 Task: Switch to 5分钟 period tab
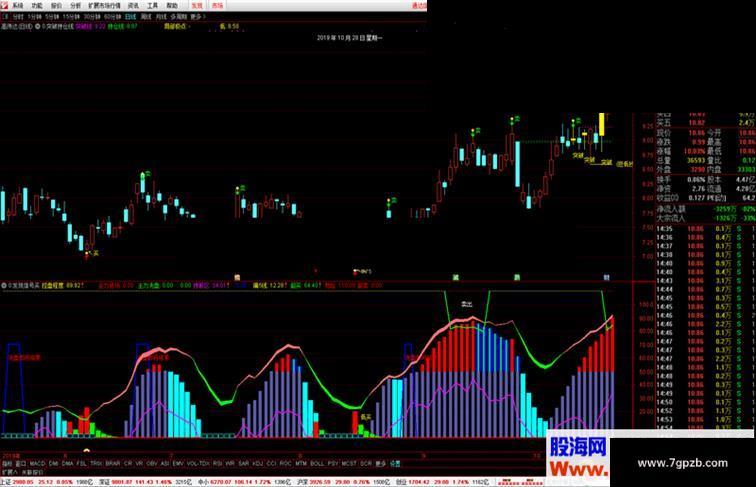(x=52, y=16)
